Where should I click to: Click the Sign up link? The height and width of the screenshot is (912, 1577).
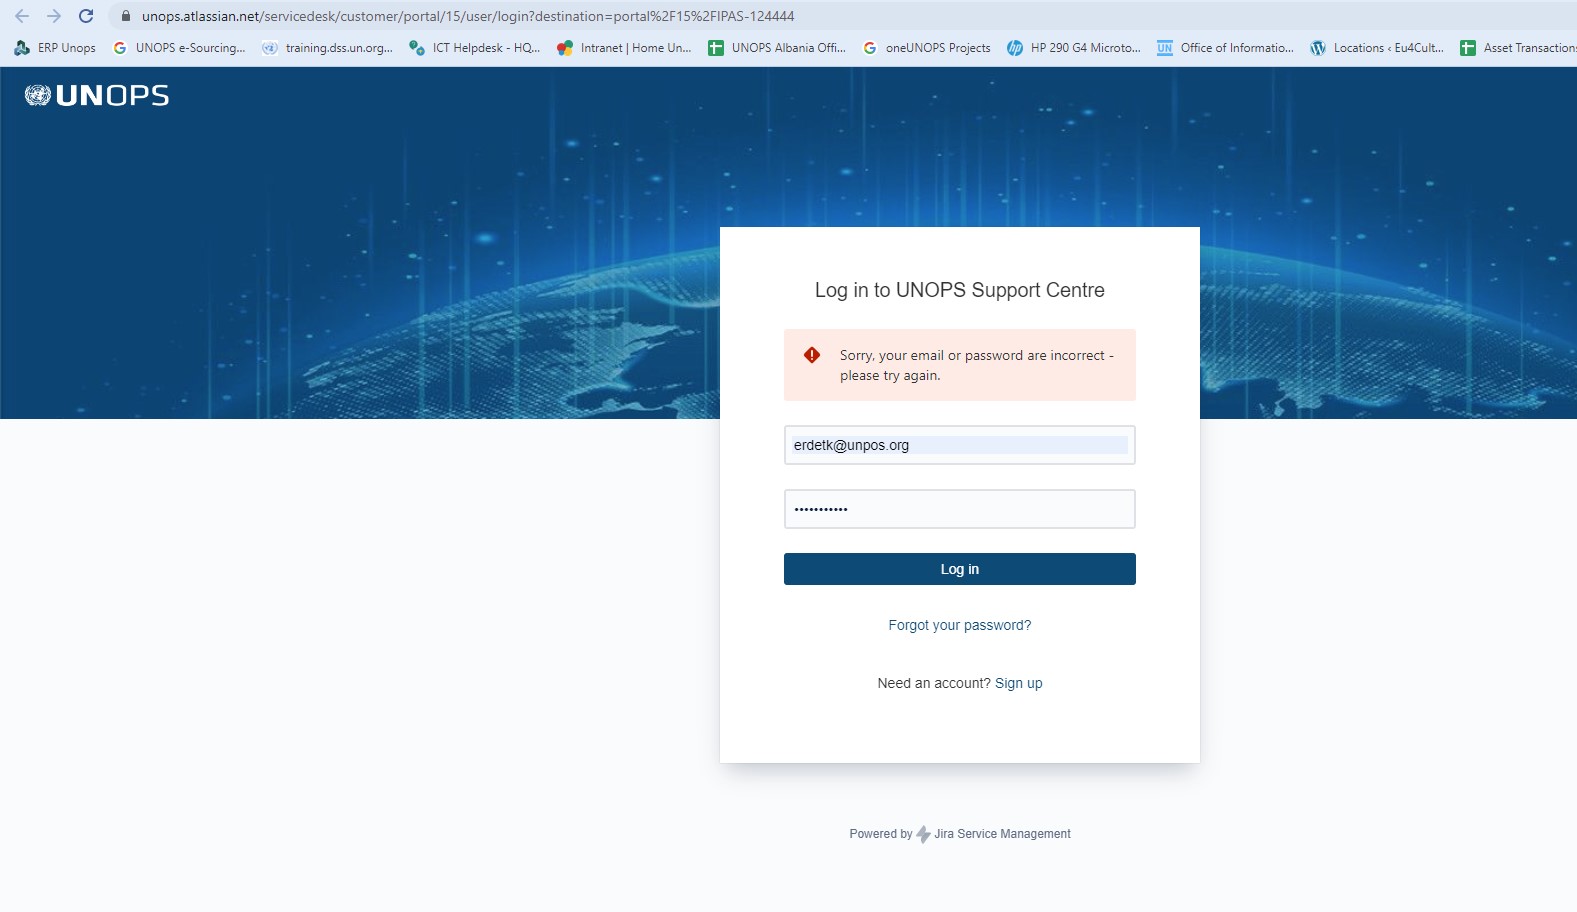pyautogui.click(x=1018, y=683)
